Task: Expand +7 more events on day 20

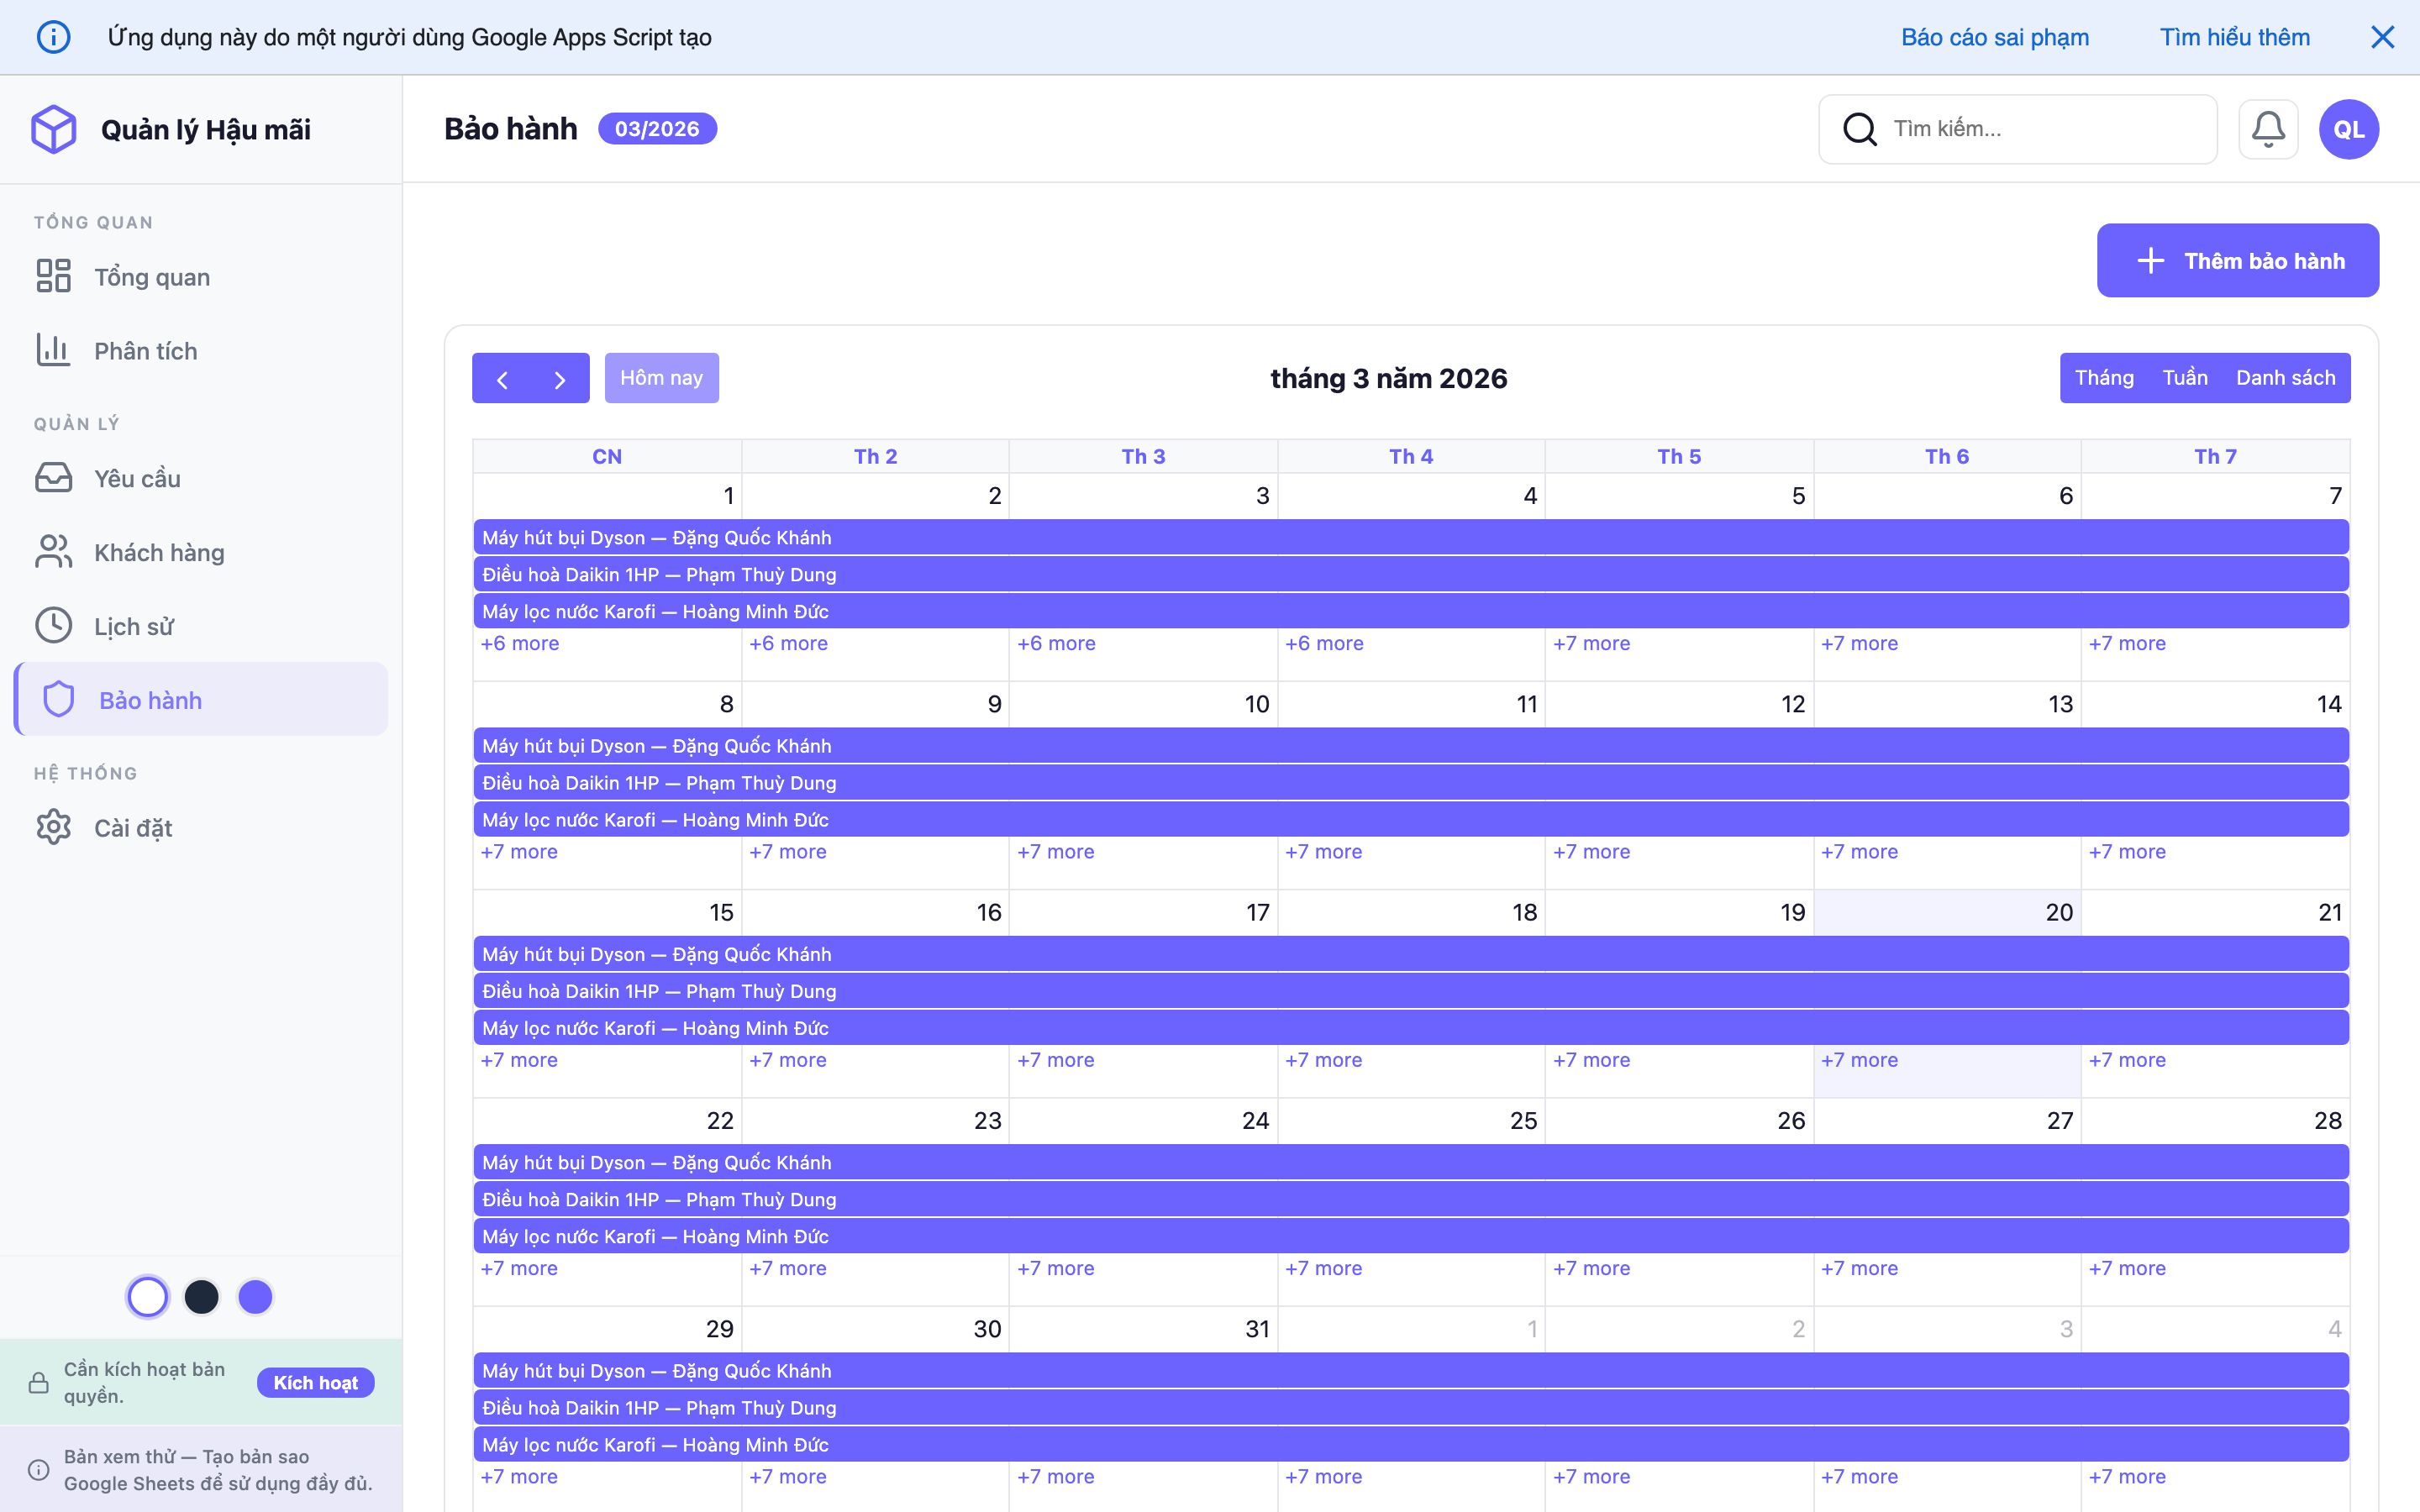Action: point(1859,1060)
